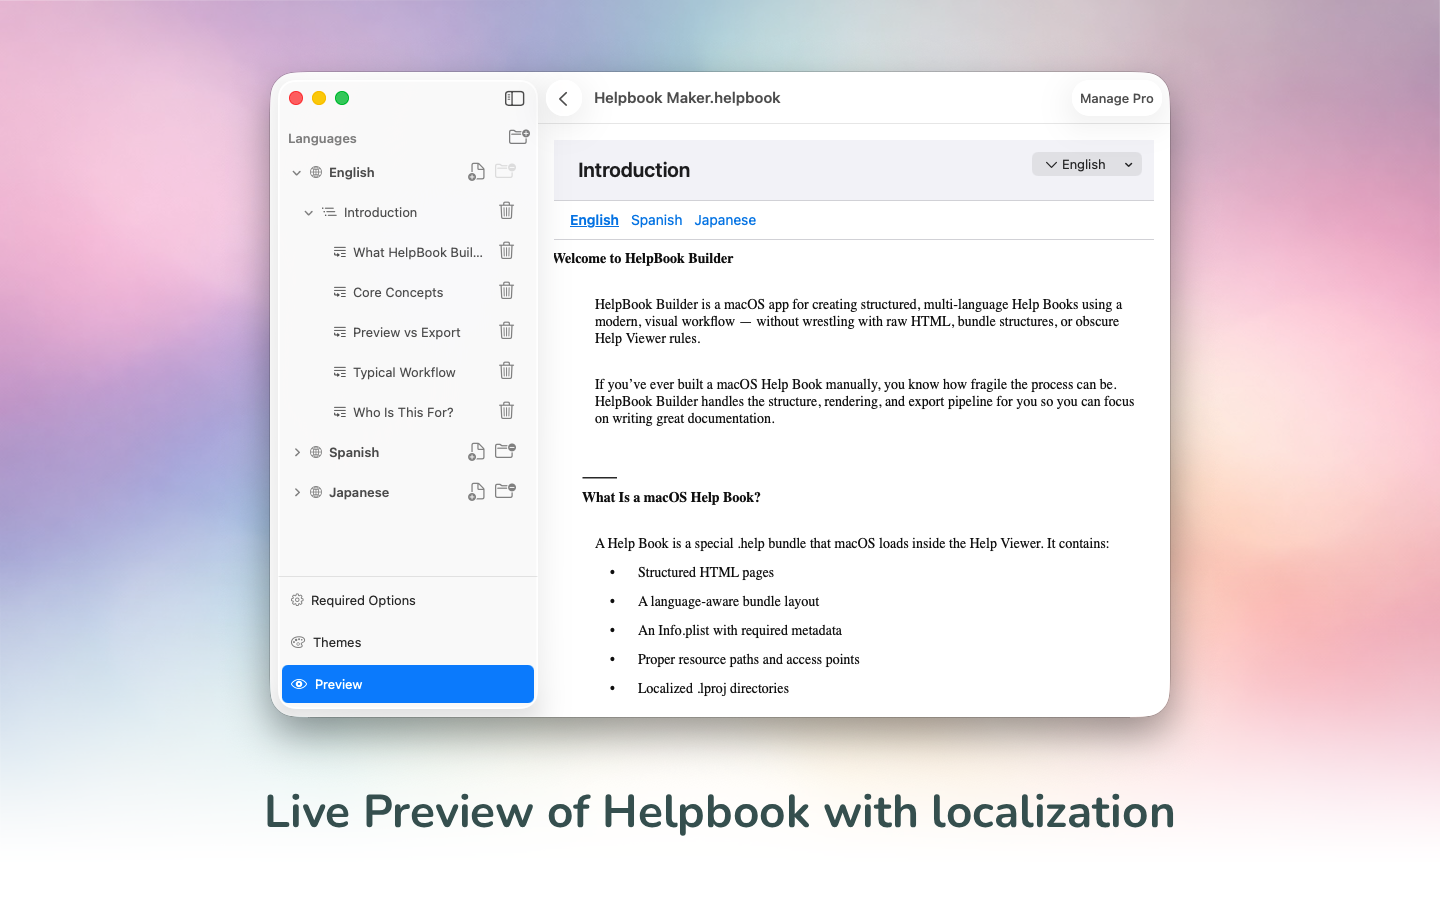Viewport: 1440px width, 900px height.
Task: Delete the Core Concepts page
Action: coord(506,291)
